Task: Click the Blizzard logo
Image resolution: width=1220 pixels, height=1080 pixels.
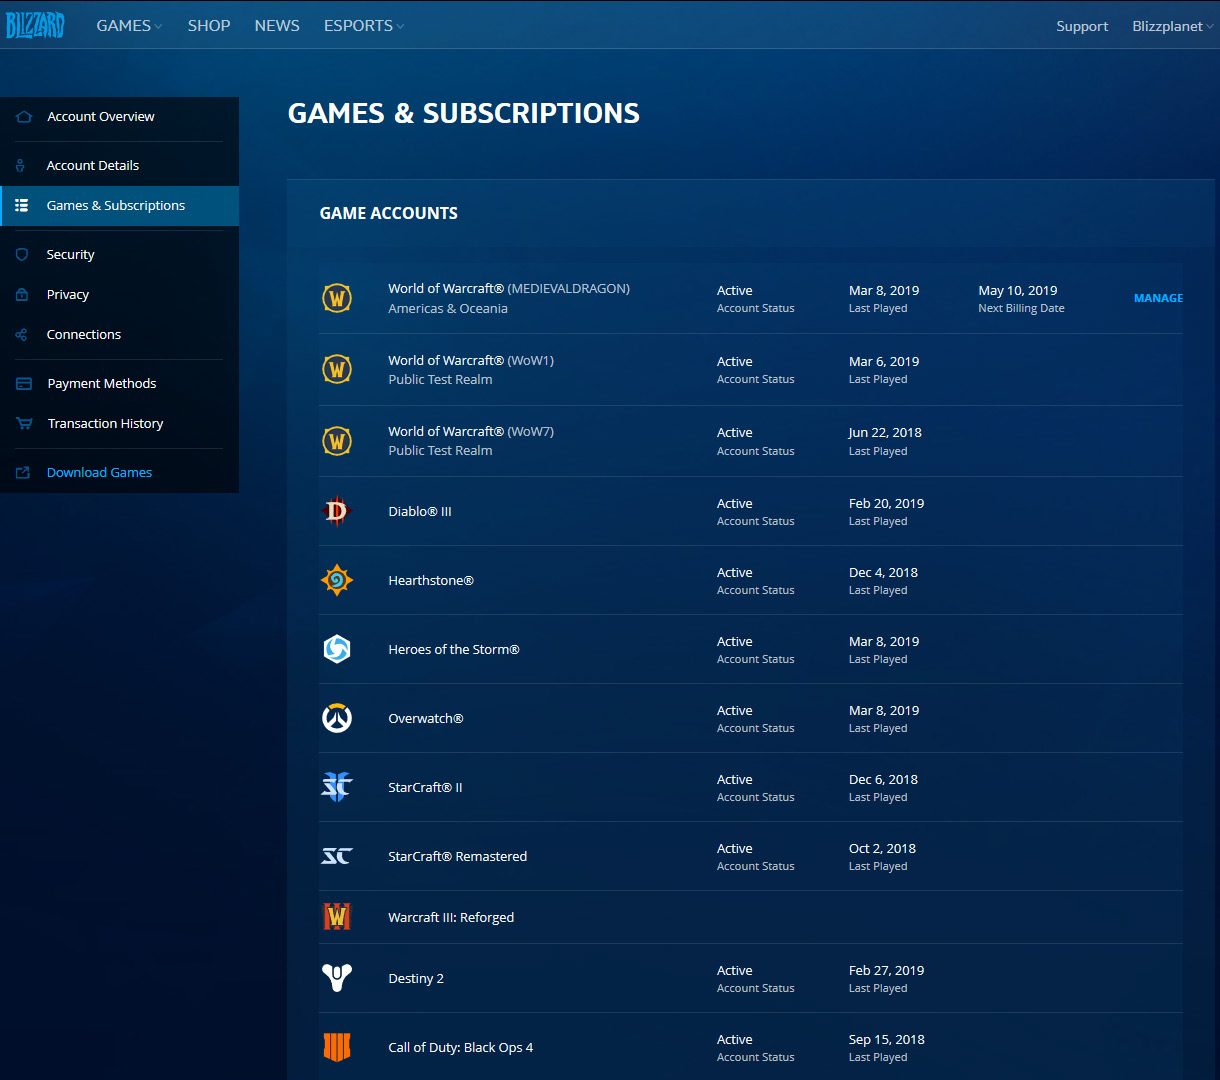Action: 34,25
